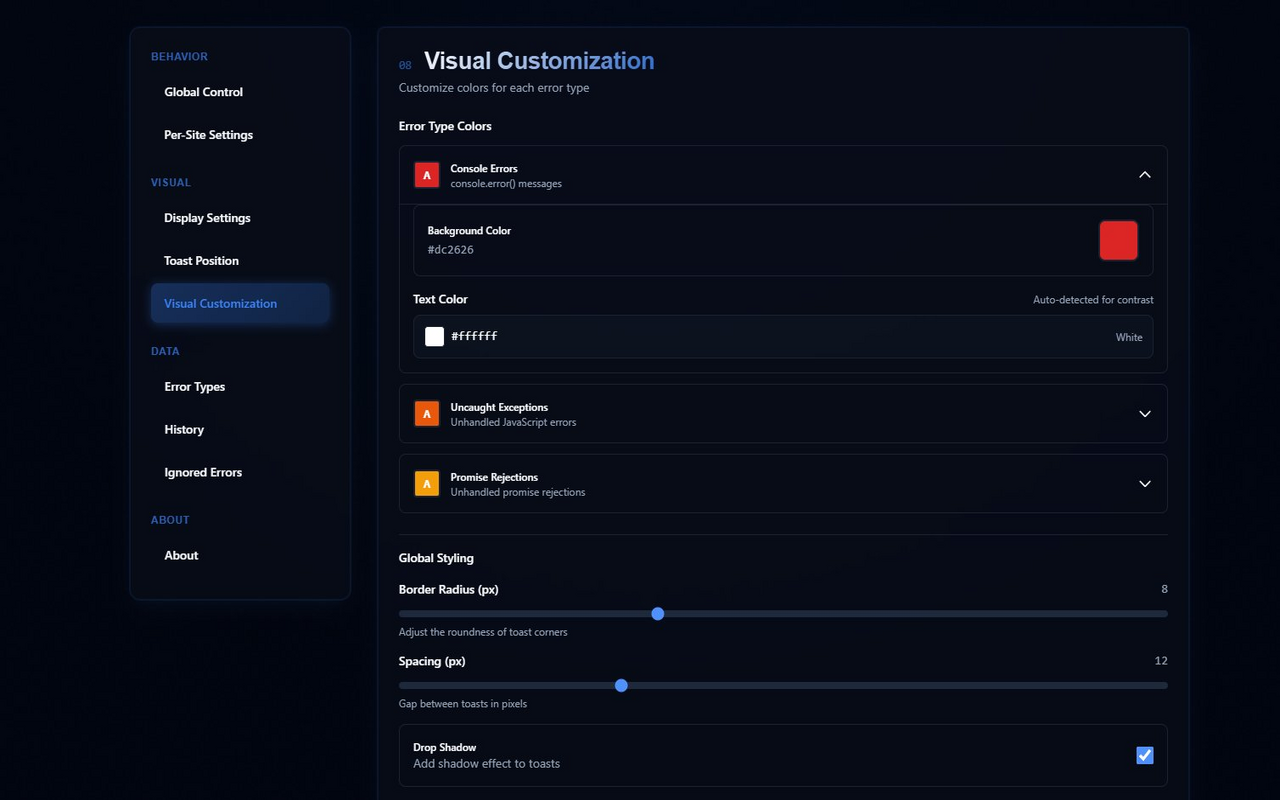Click the Spacing slider handle

[x=621, y=686]
